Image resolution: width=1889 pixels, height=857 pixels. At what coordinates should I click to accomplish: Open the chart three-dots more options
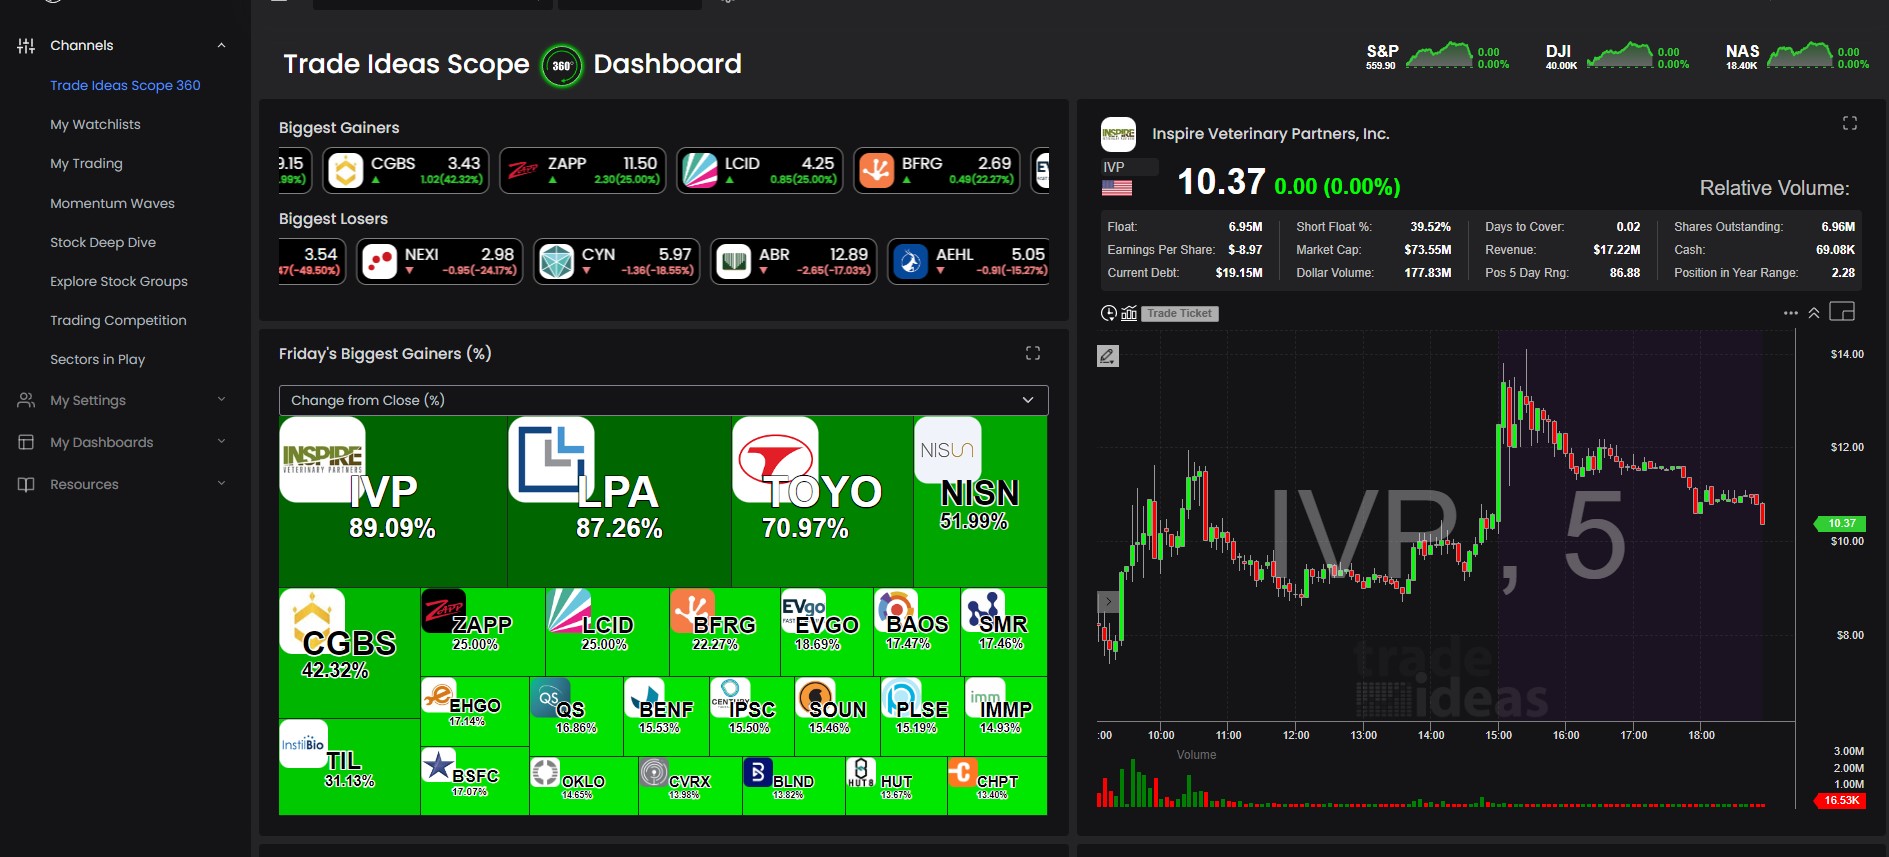tap(1790, 313)
